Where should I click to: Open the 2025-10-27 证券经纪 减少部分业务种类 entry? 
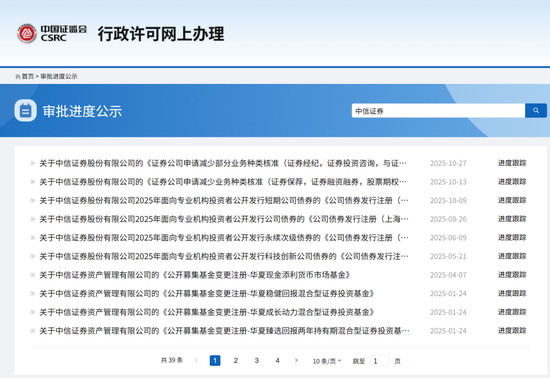click(x=223, y=163)
